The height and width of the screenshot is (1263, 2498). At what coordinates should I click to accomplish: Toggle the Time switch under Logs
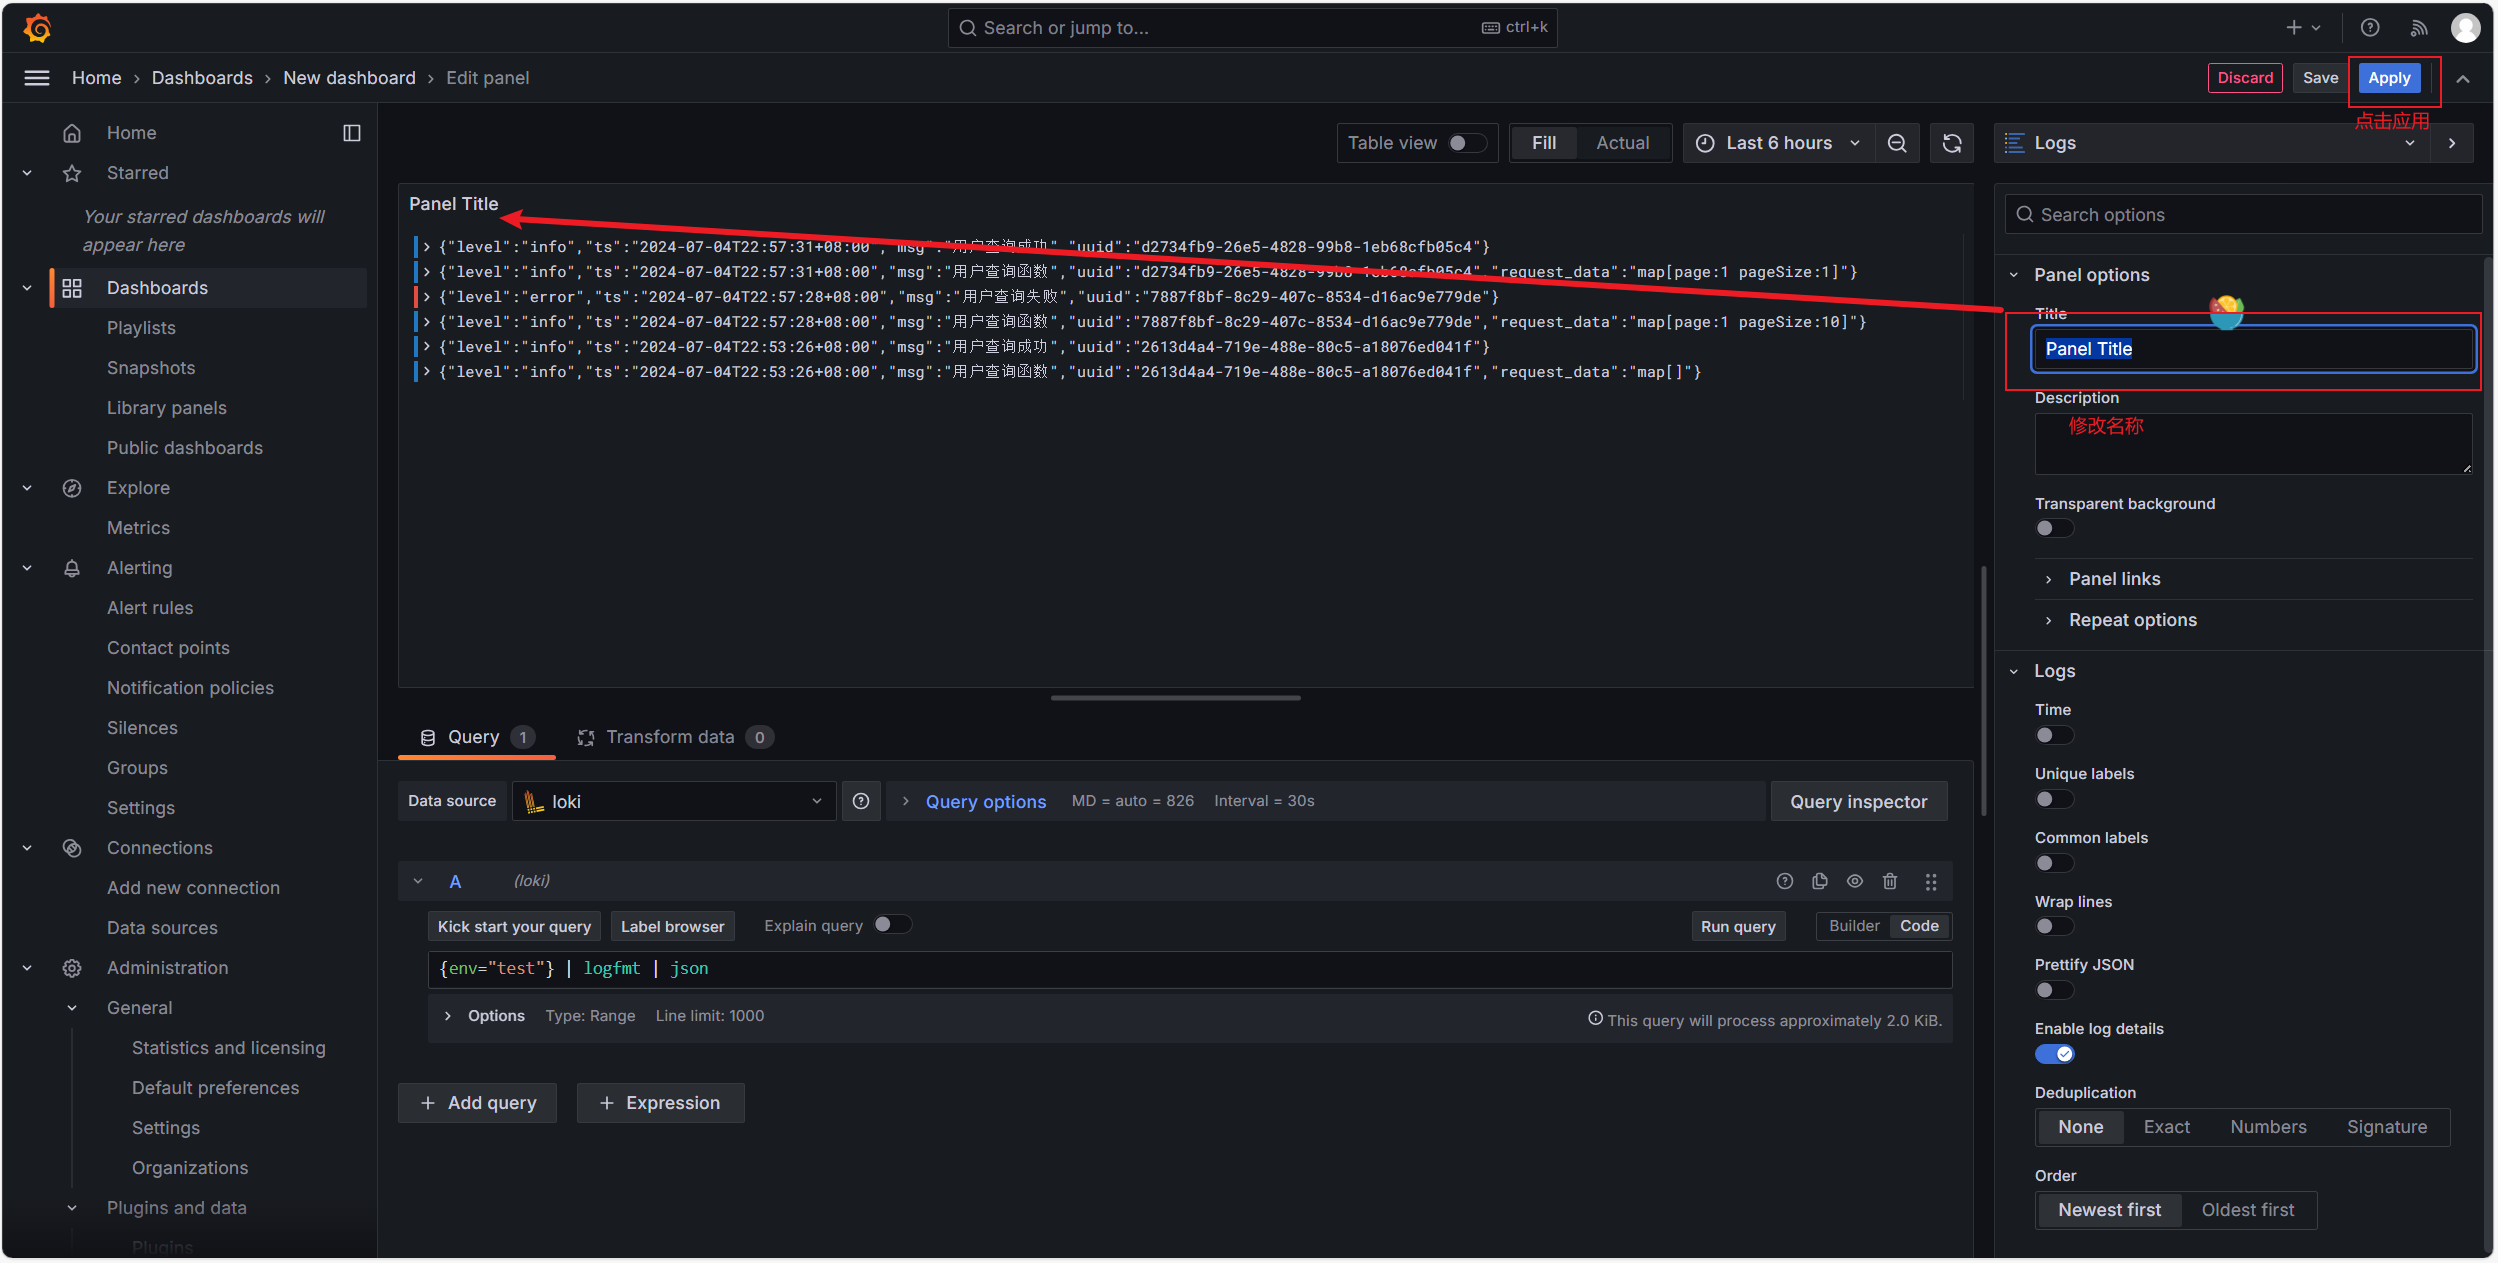tap(2054, 735)
